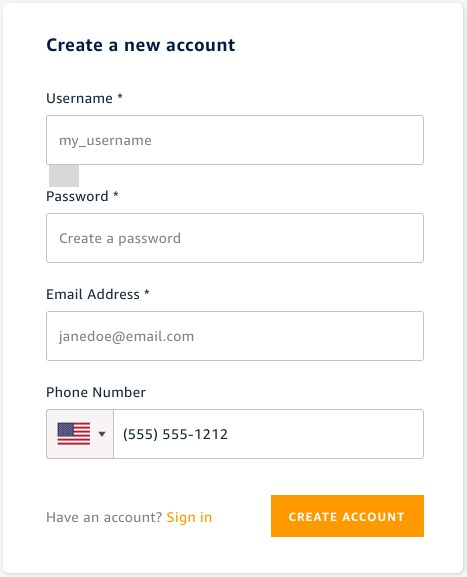Click the my_username placeholder text
467x577 pixels.
tap(105, 141)
